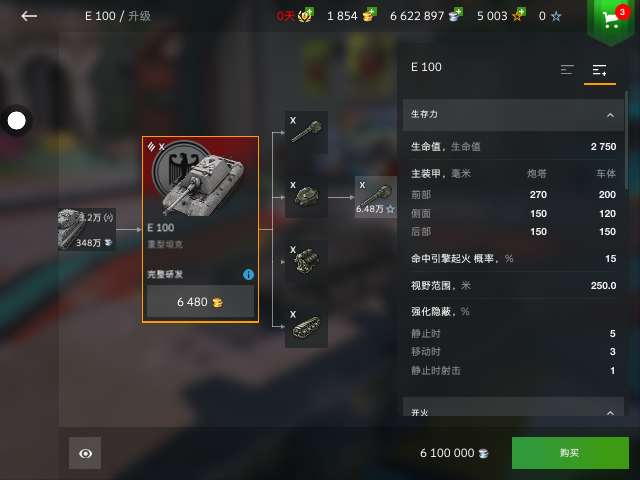The width and height of the screenshot is (640, 480).
Task: Open the shopping cart with 3 items
Action: point(611,18)
